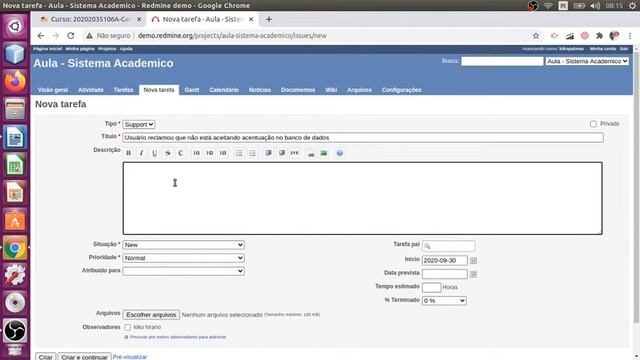Open Minha conta link
Viewport: 640px width, 360px height.
(x=602, y=49)
